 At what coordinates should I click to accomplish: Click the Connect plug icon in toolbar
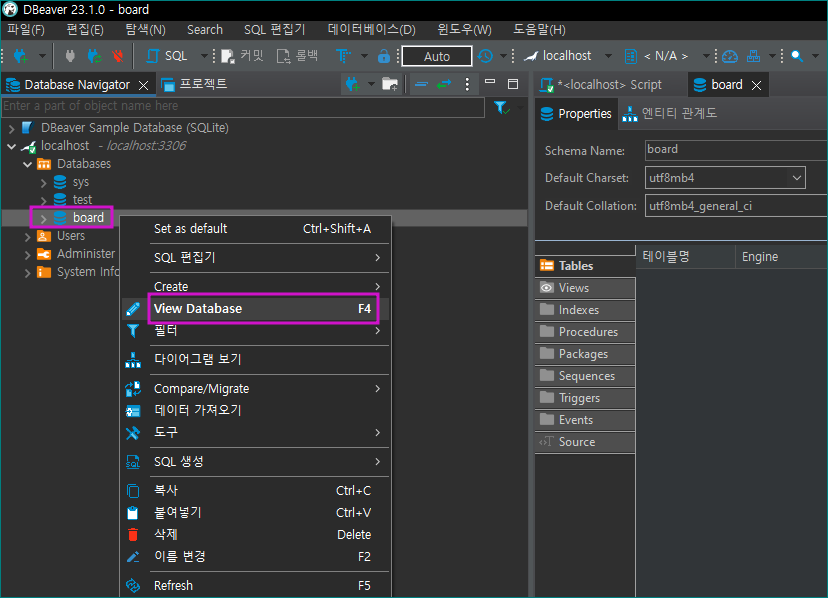coord(70,56)
